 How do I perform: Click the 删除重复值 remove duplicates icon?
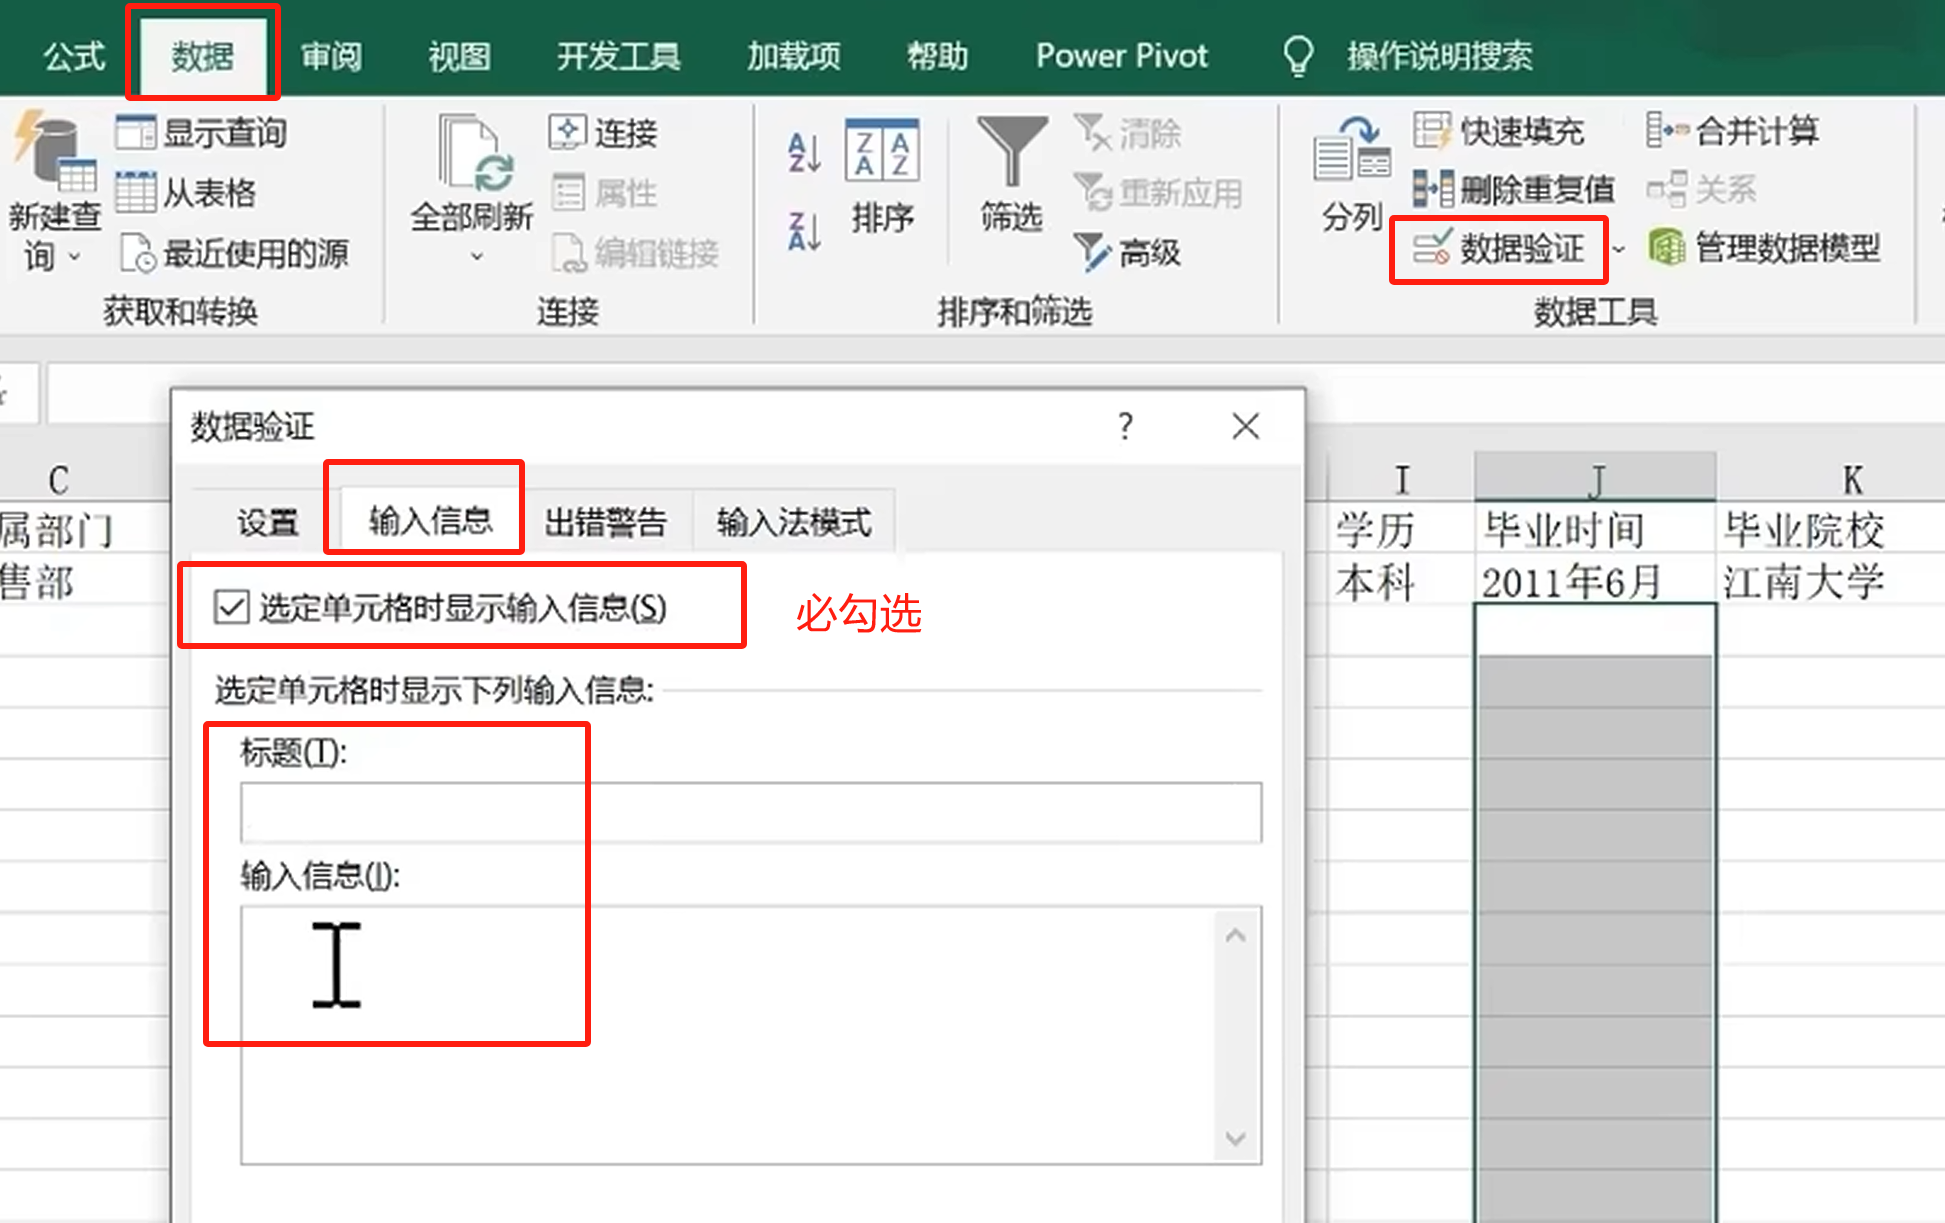(x=1431, y=188)
